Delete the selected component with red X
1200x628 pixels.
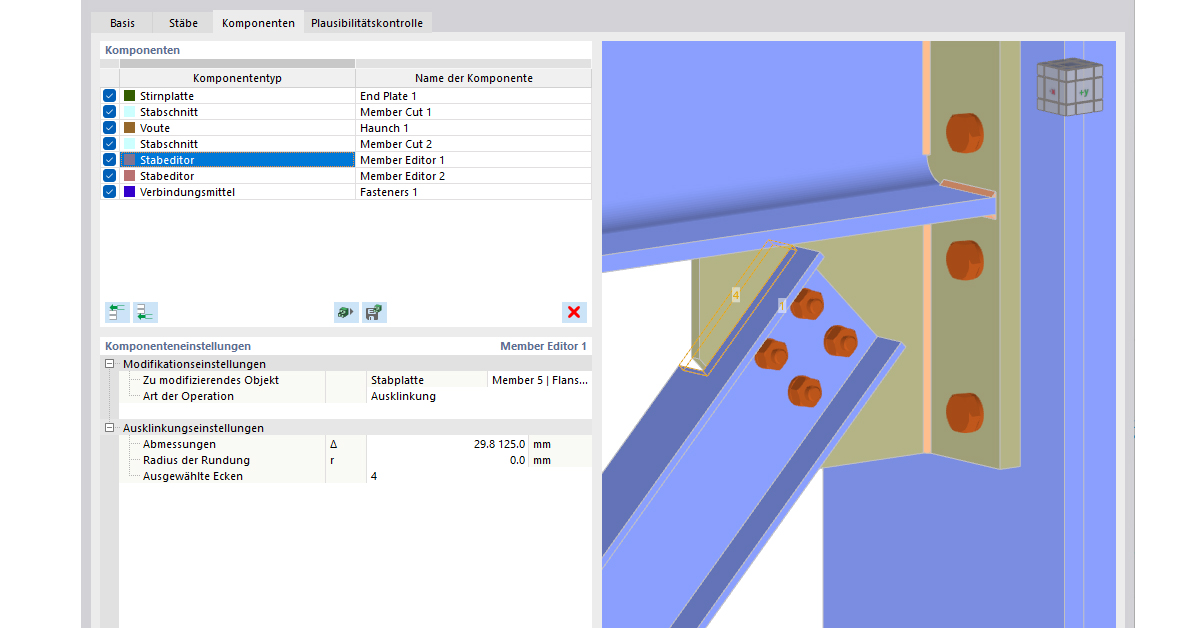574,312
